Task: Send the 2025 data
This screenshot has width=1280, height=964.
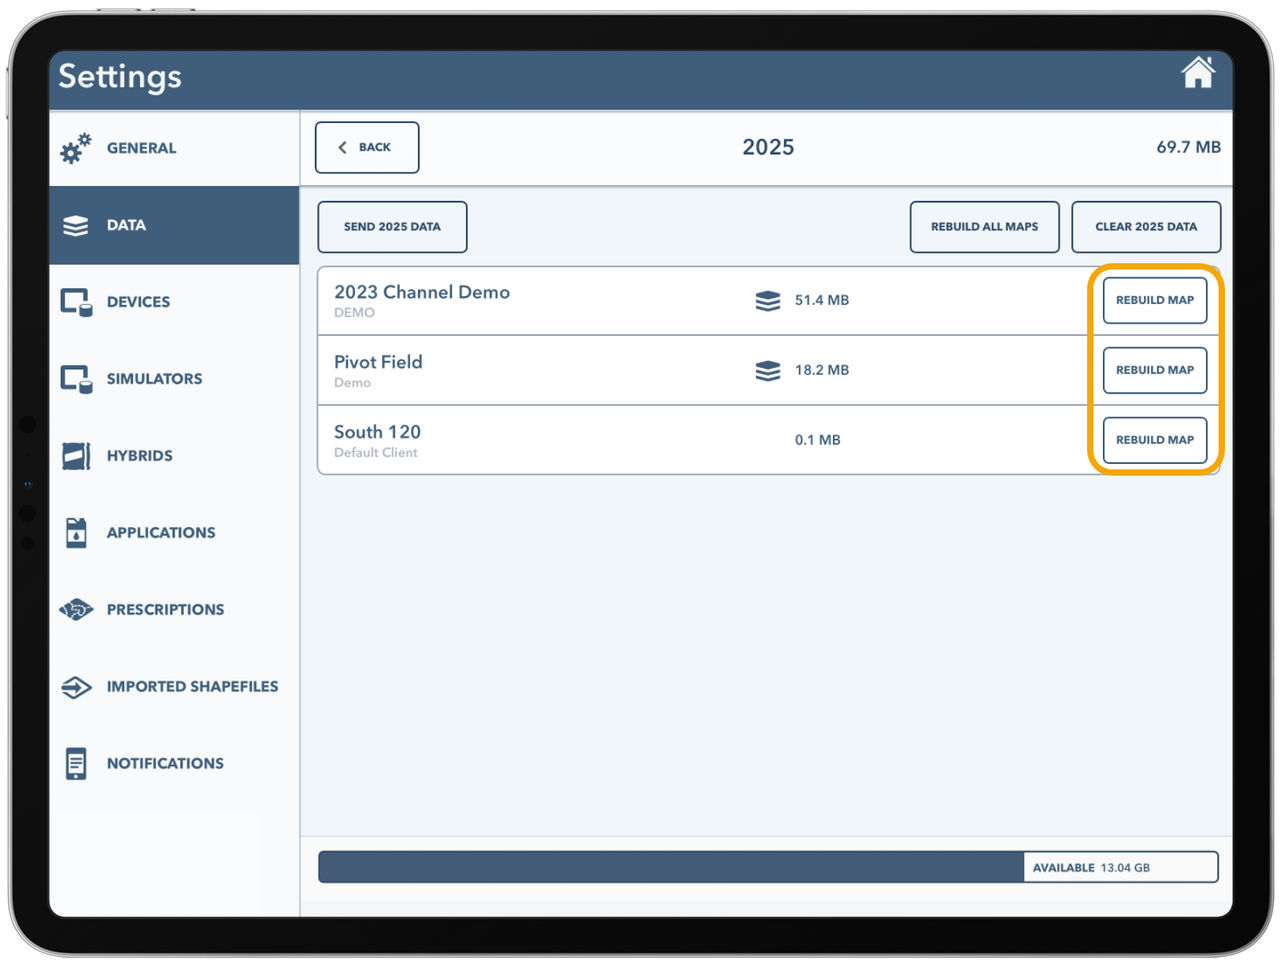Action: coord(392,227)
